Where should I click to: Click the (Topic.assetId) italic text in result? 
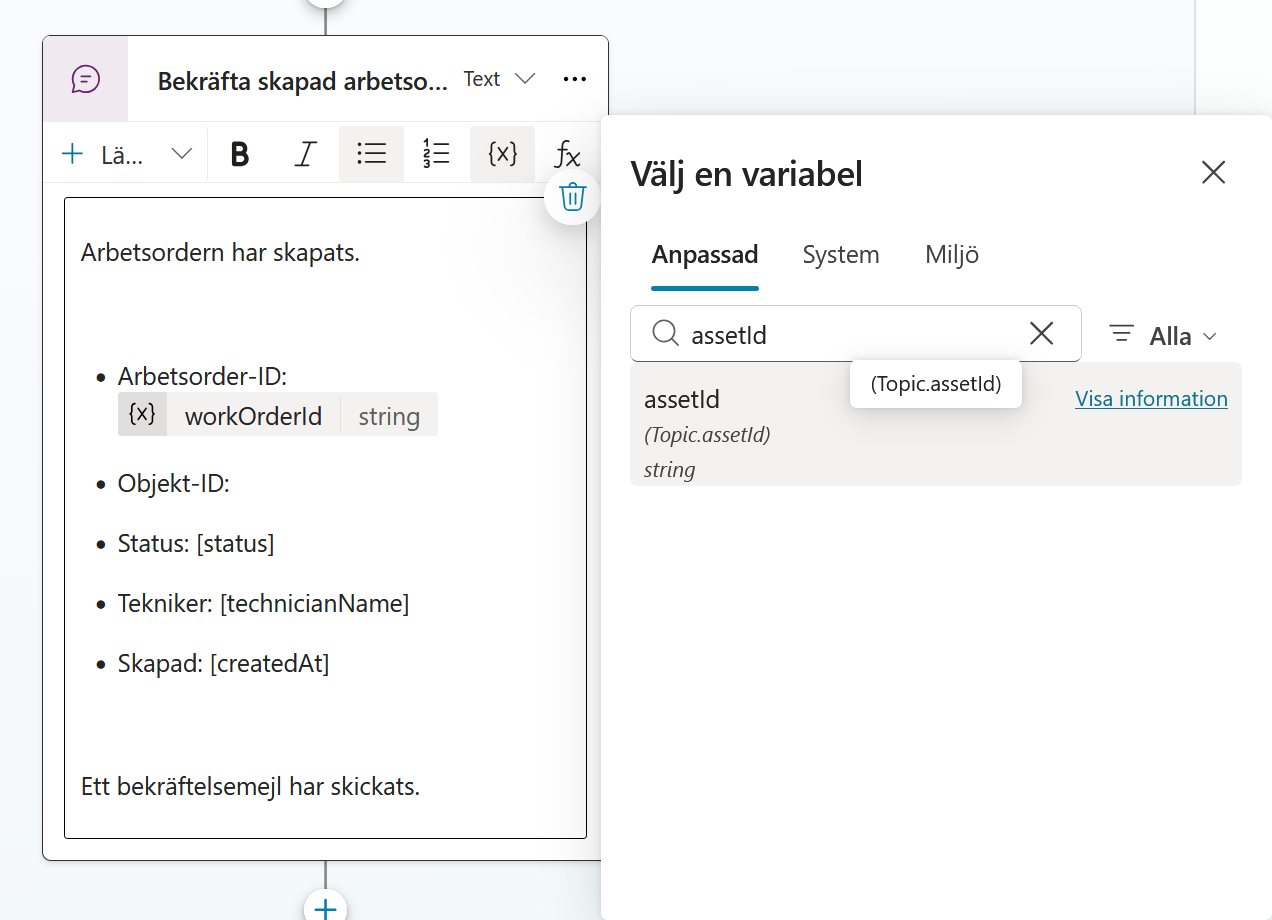coord(707,434)
